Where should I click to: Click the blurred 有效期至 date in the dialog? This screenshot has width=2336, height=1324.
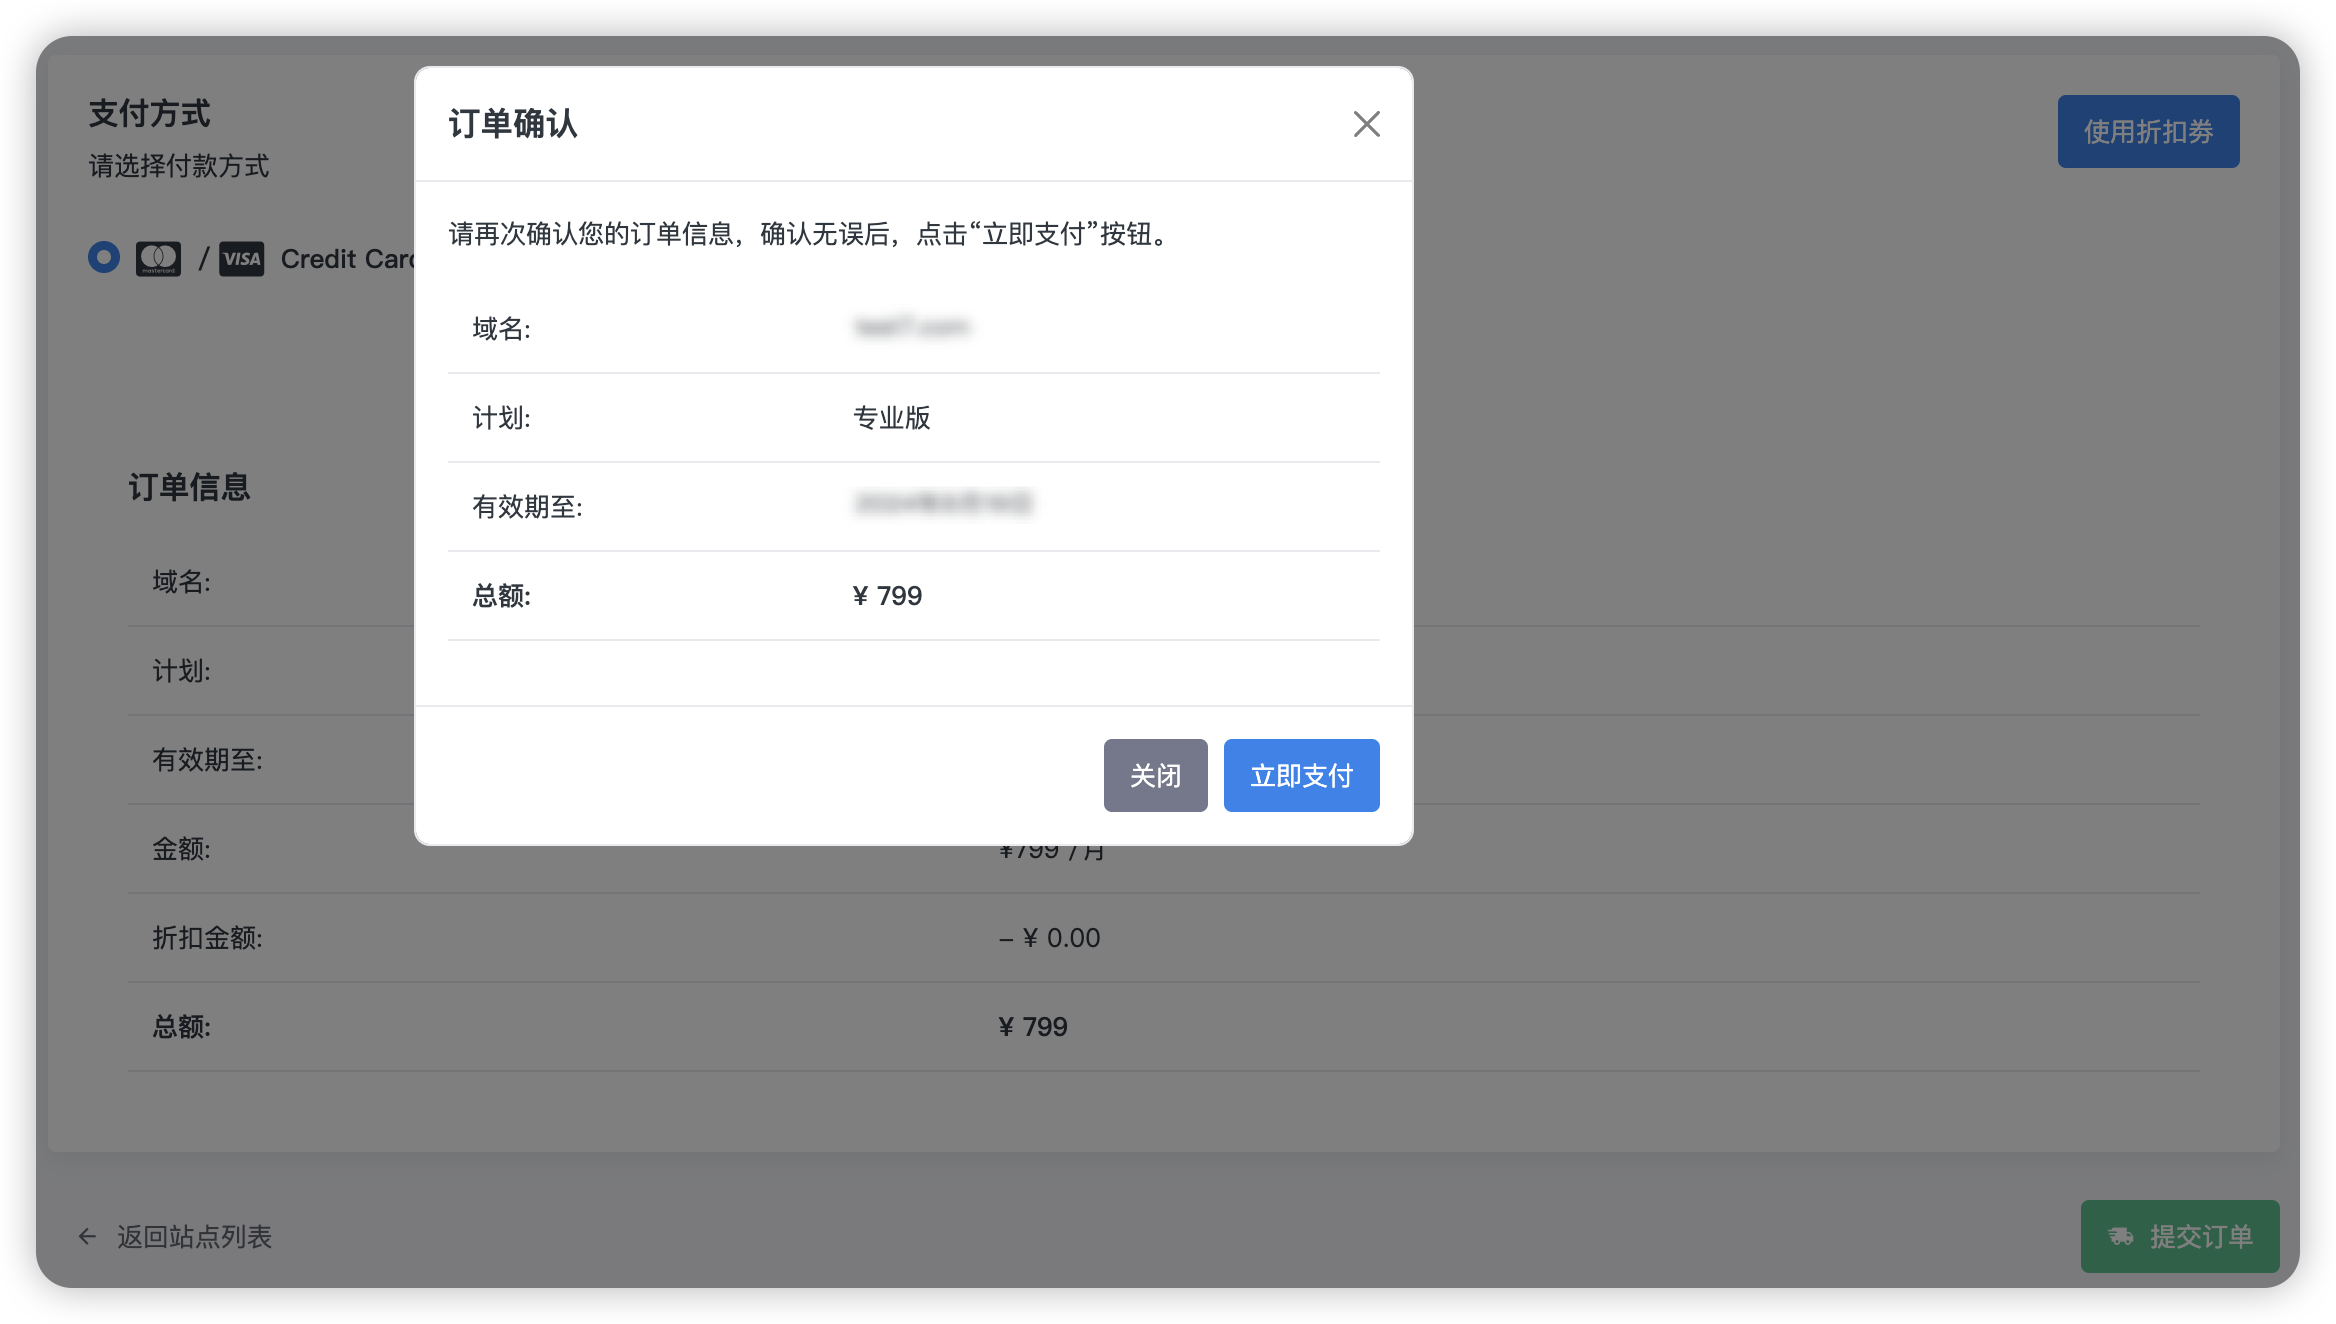943,503
